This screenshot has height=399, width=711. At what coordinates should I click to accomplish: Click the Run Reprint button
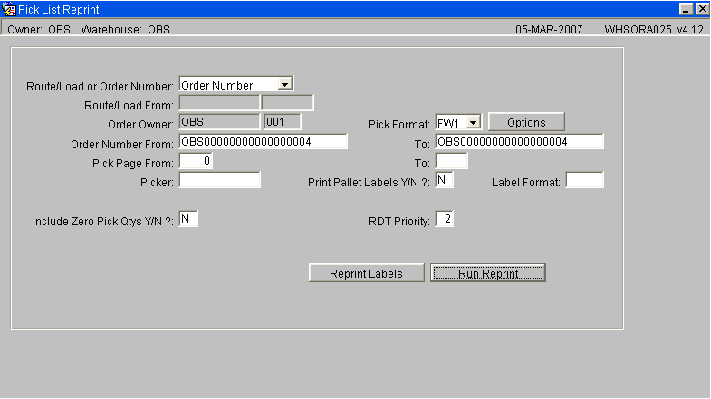pos(488,273)
